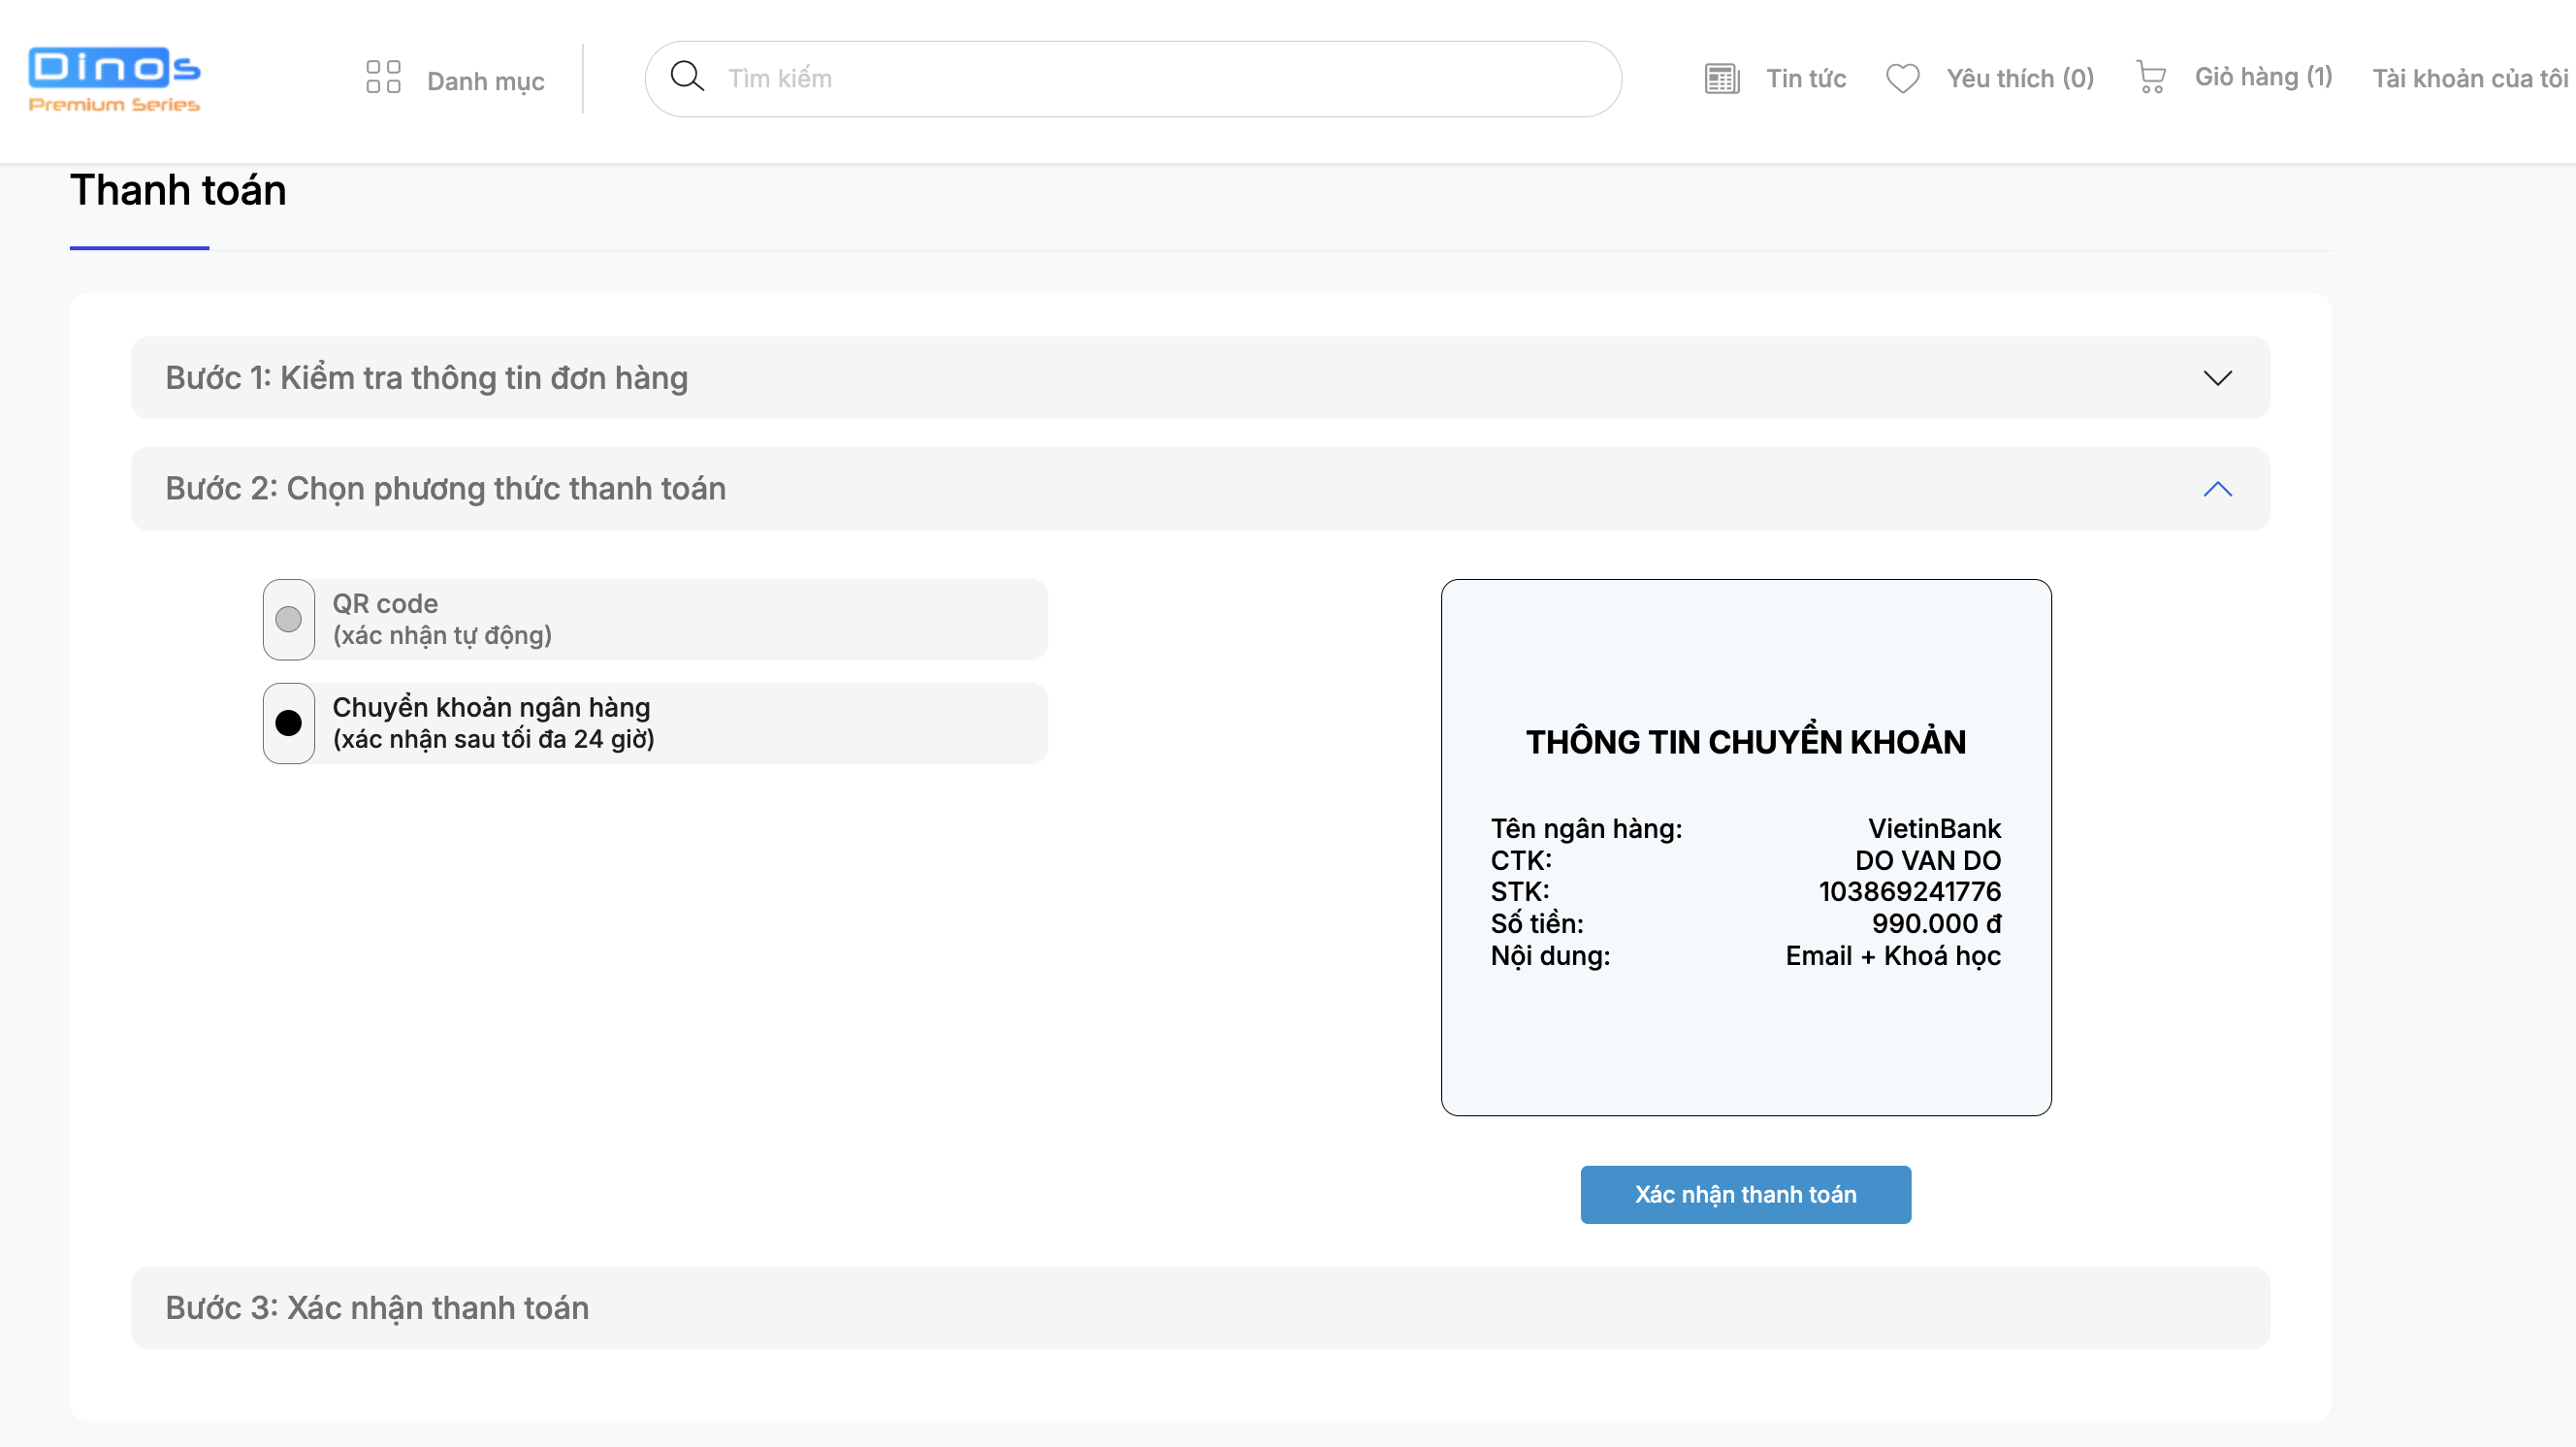Click the search magnifier icon
This screenshot has width=2576, height=1447.
click(687, 76)
